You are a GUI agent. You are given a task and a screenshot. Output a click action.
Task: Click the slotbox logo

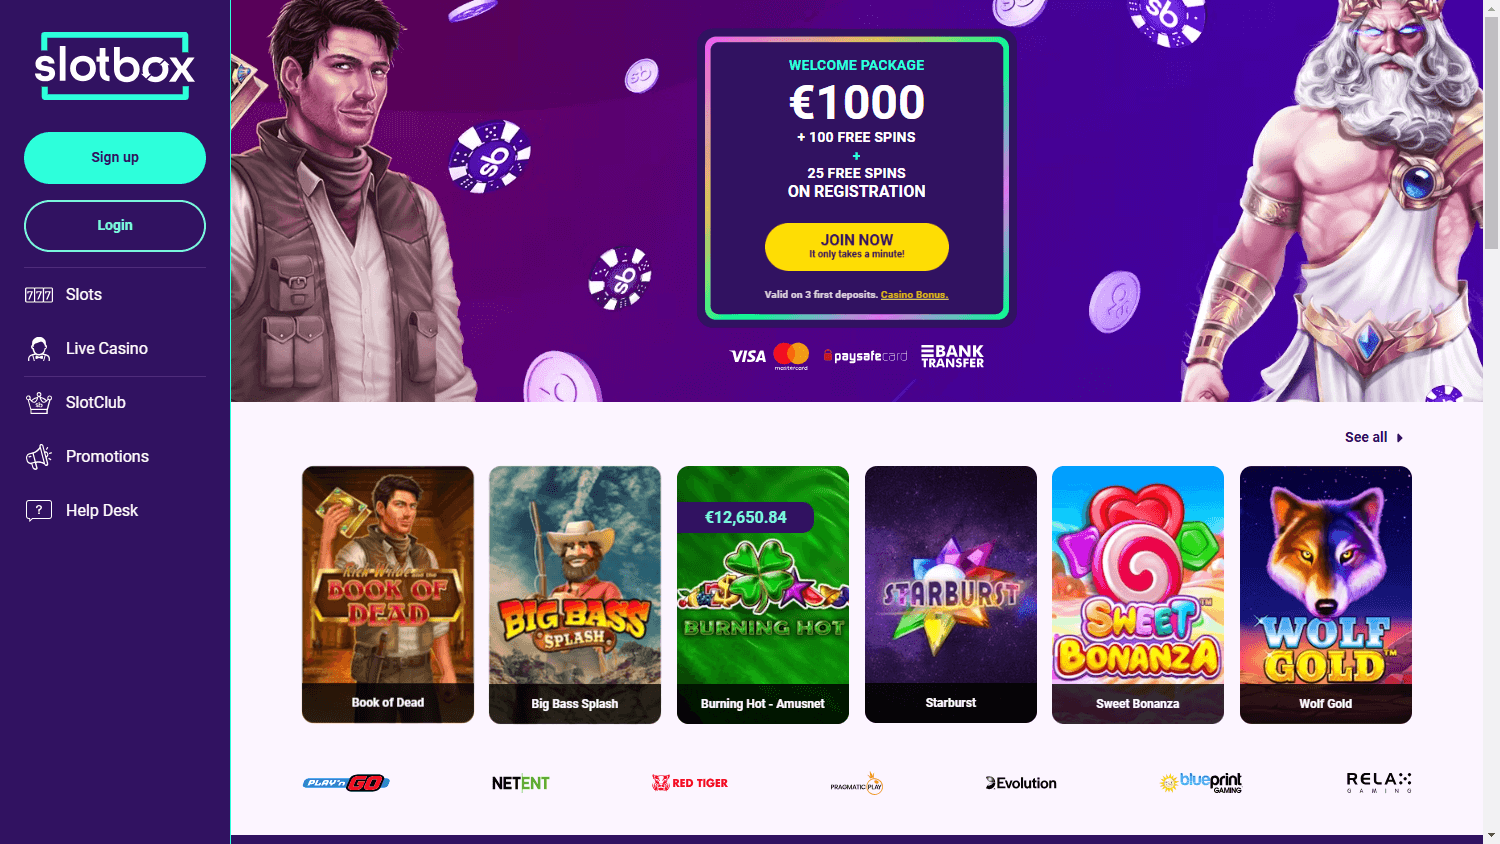pyautogui.click(x=115, y=66)
